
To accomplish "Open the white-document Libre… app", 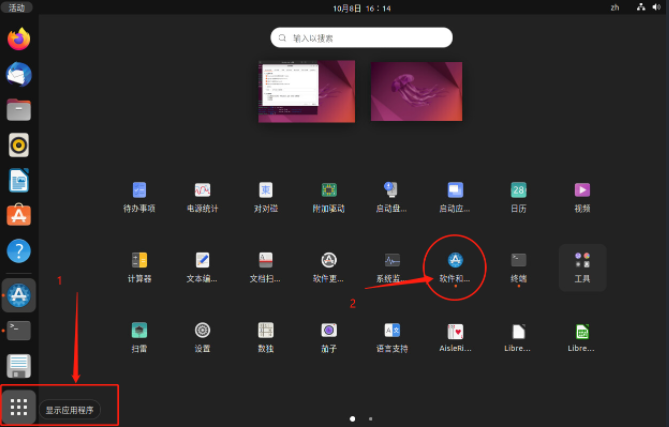I will pyautogui.click(x=518, y=337).
